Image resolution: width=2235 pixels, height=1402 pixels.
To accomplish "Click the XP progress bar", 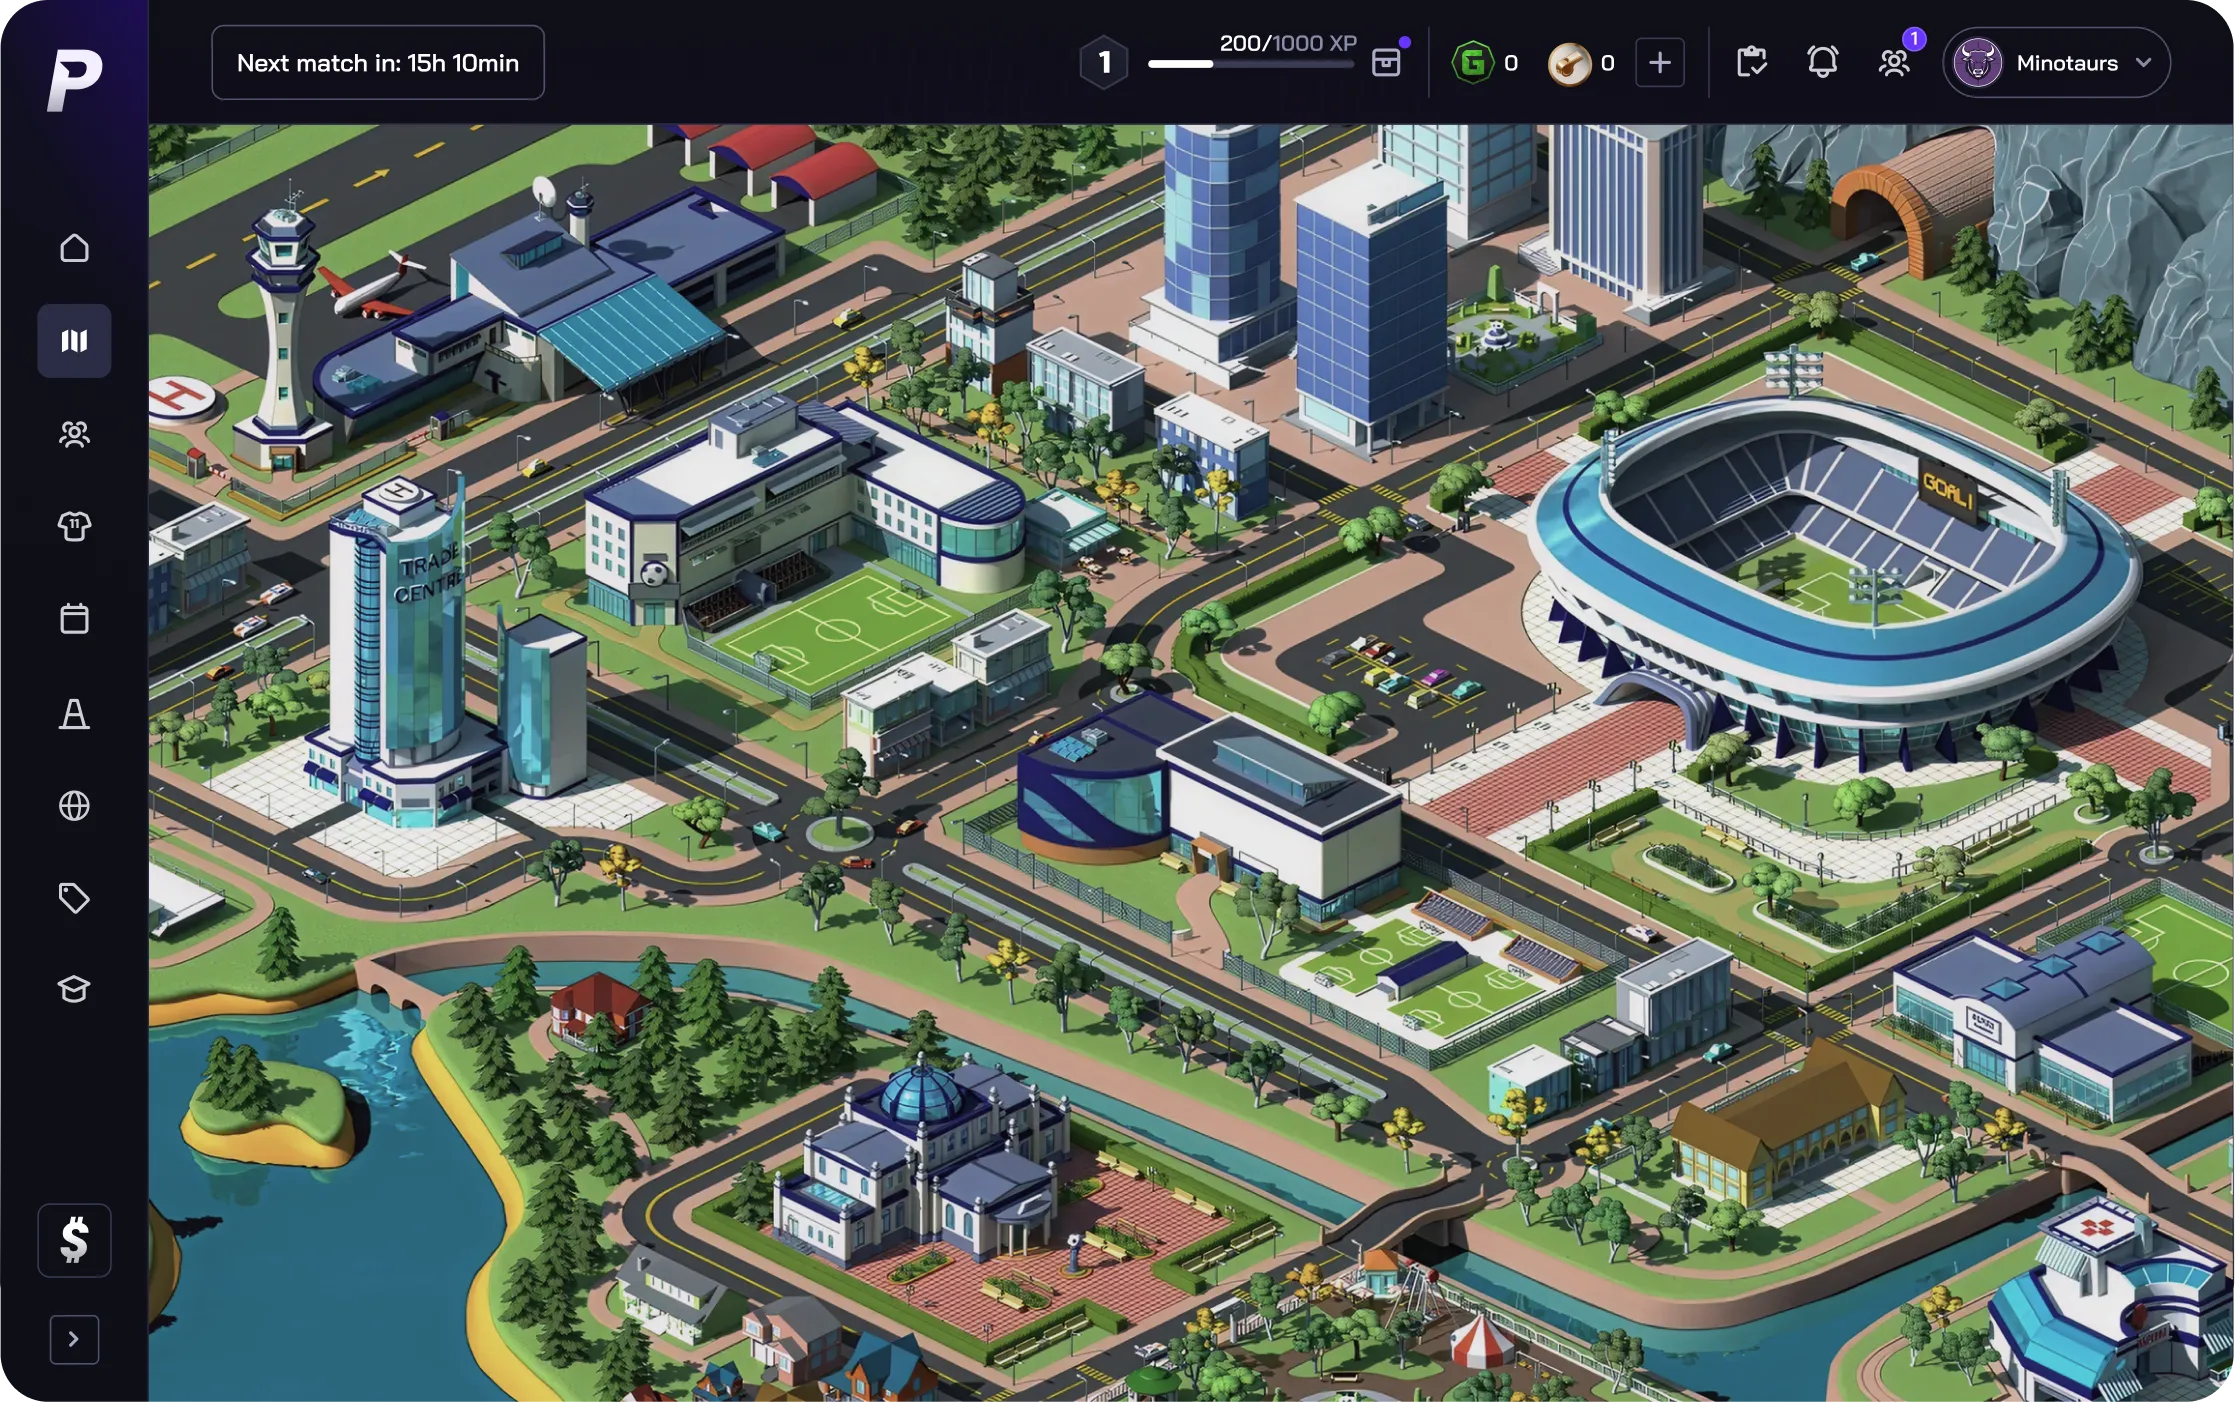I will pos(1250,64).
